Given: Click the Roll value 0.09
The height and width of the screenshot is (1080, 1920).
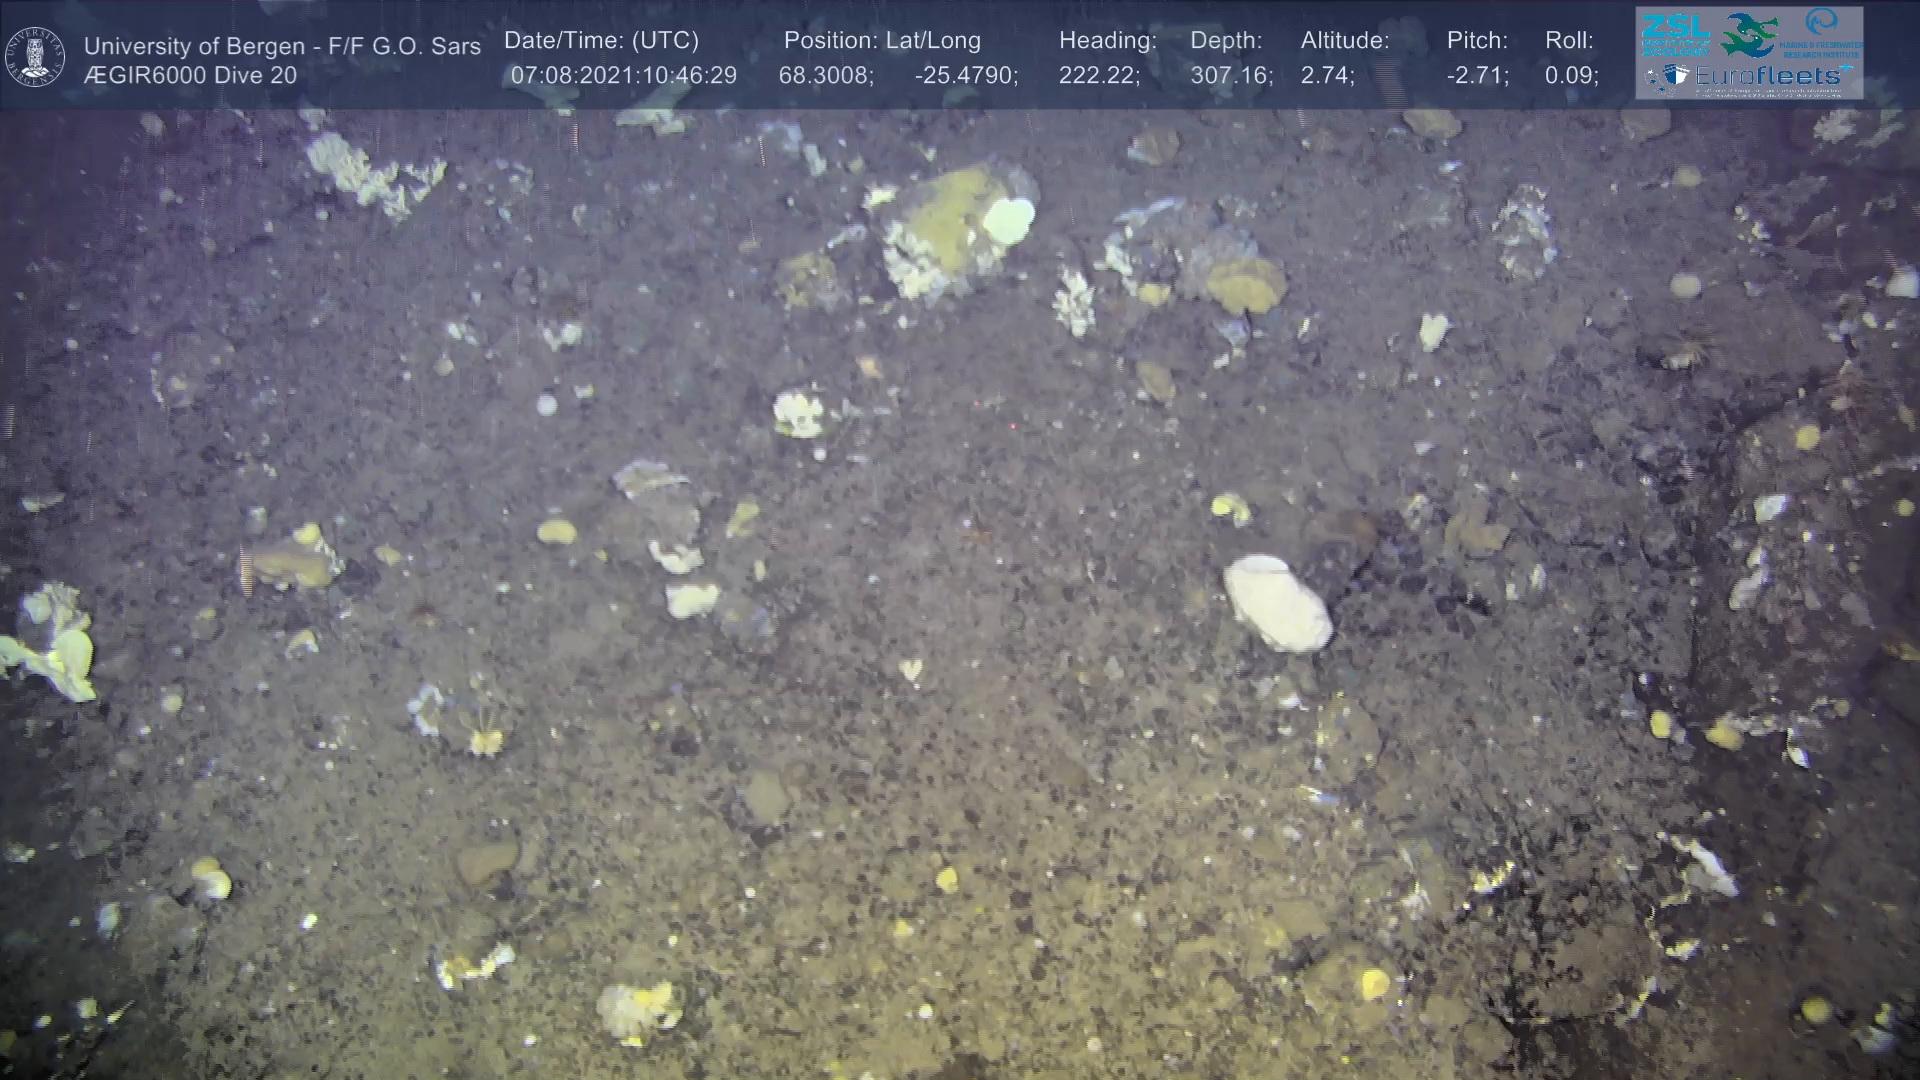Looking at the screenshot, I should tap(1570, 76).
